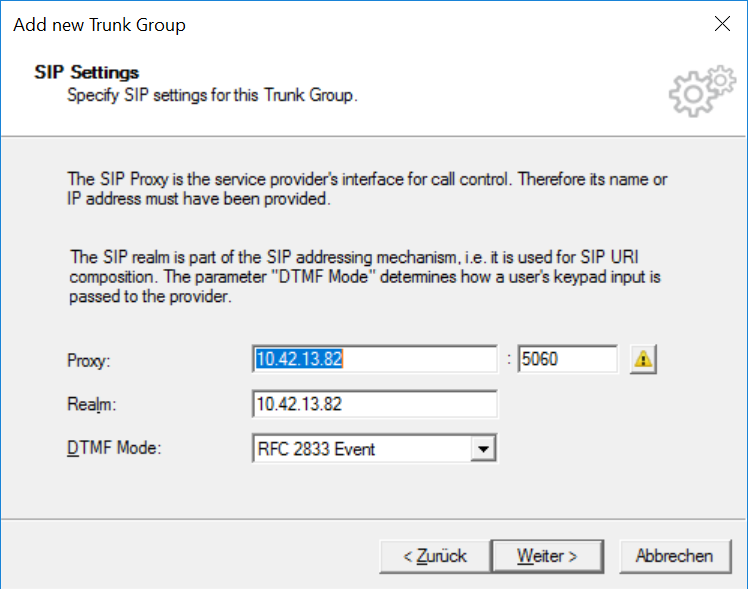Click the paragraph beginning 'The SIP realm is'
The image size is (748, 589).
[365, 277]
